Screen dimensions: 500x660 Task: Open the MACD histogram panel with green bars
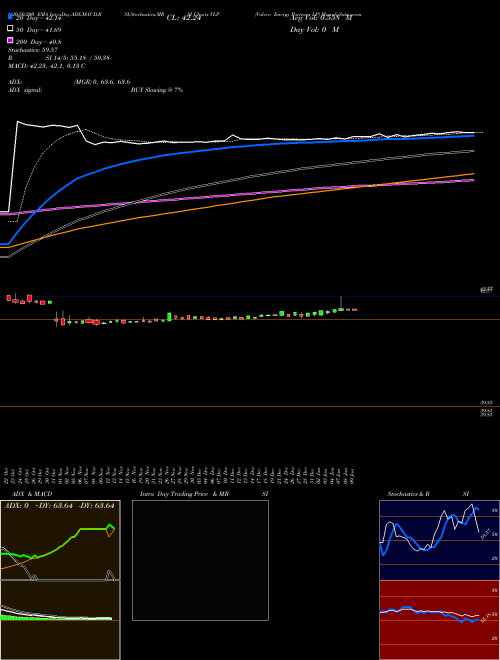[x=60, y=620]
